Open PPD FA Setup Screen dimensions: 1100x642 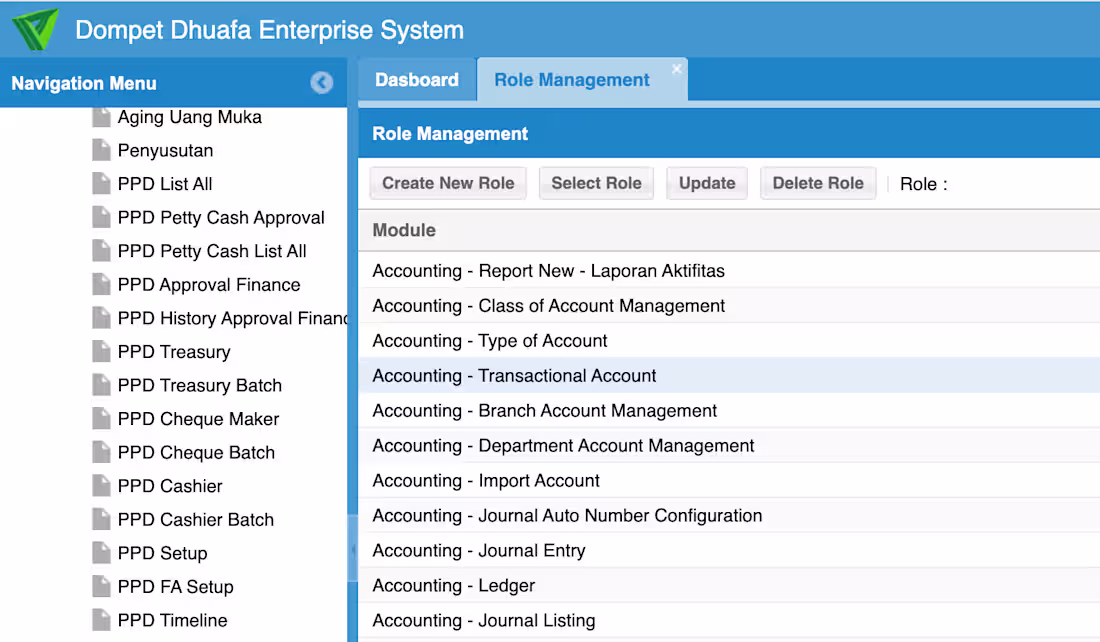point(175,587)
